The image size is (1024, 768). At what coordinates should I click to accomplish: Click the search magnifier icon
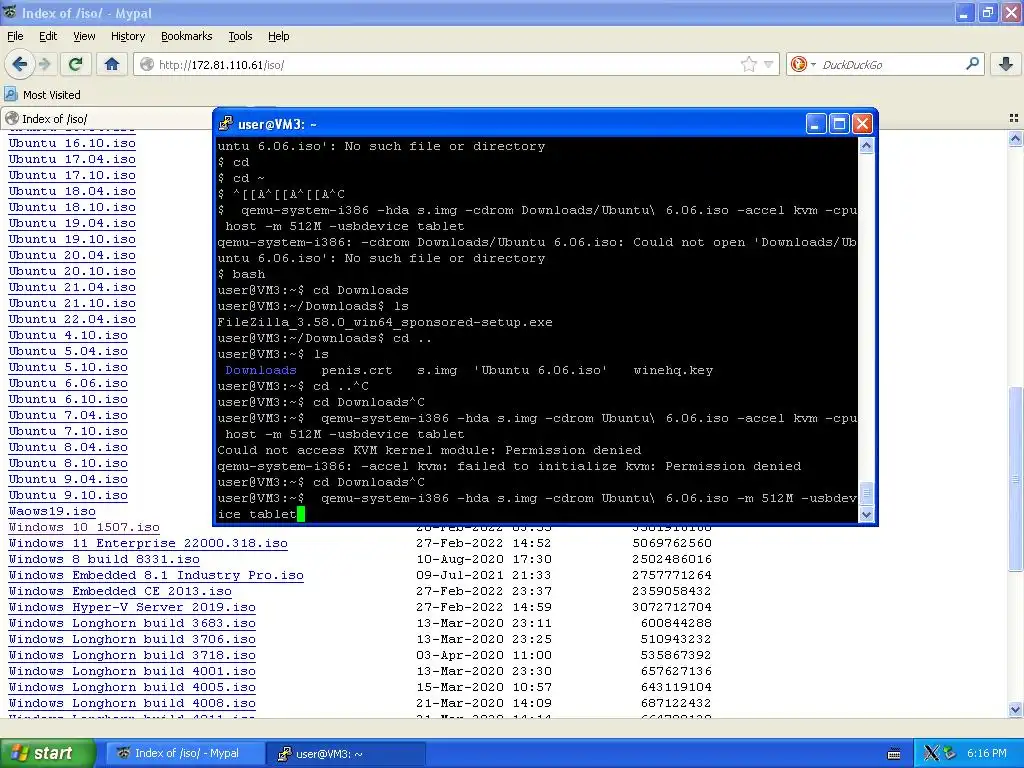click(972, 63)
